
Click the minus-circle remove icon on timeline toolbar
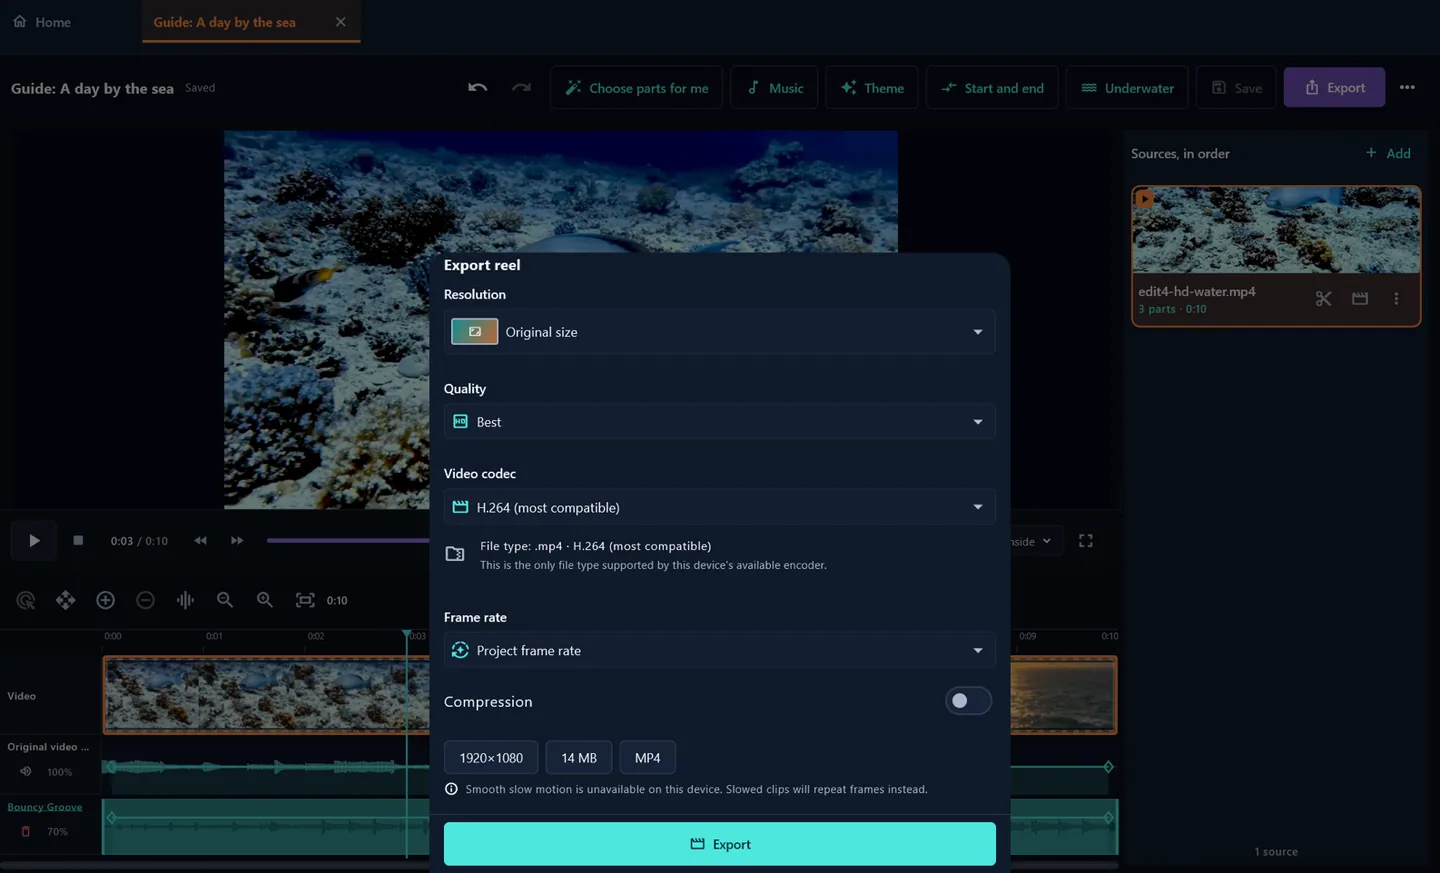click(145, 600)
